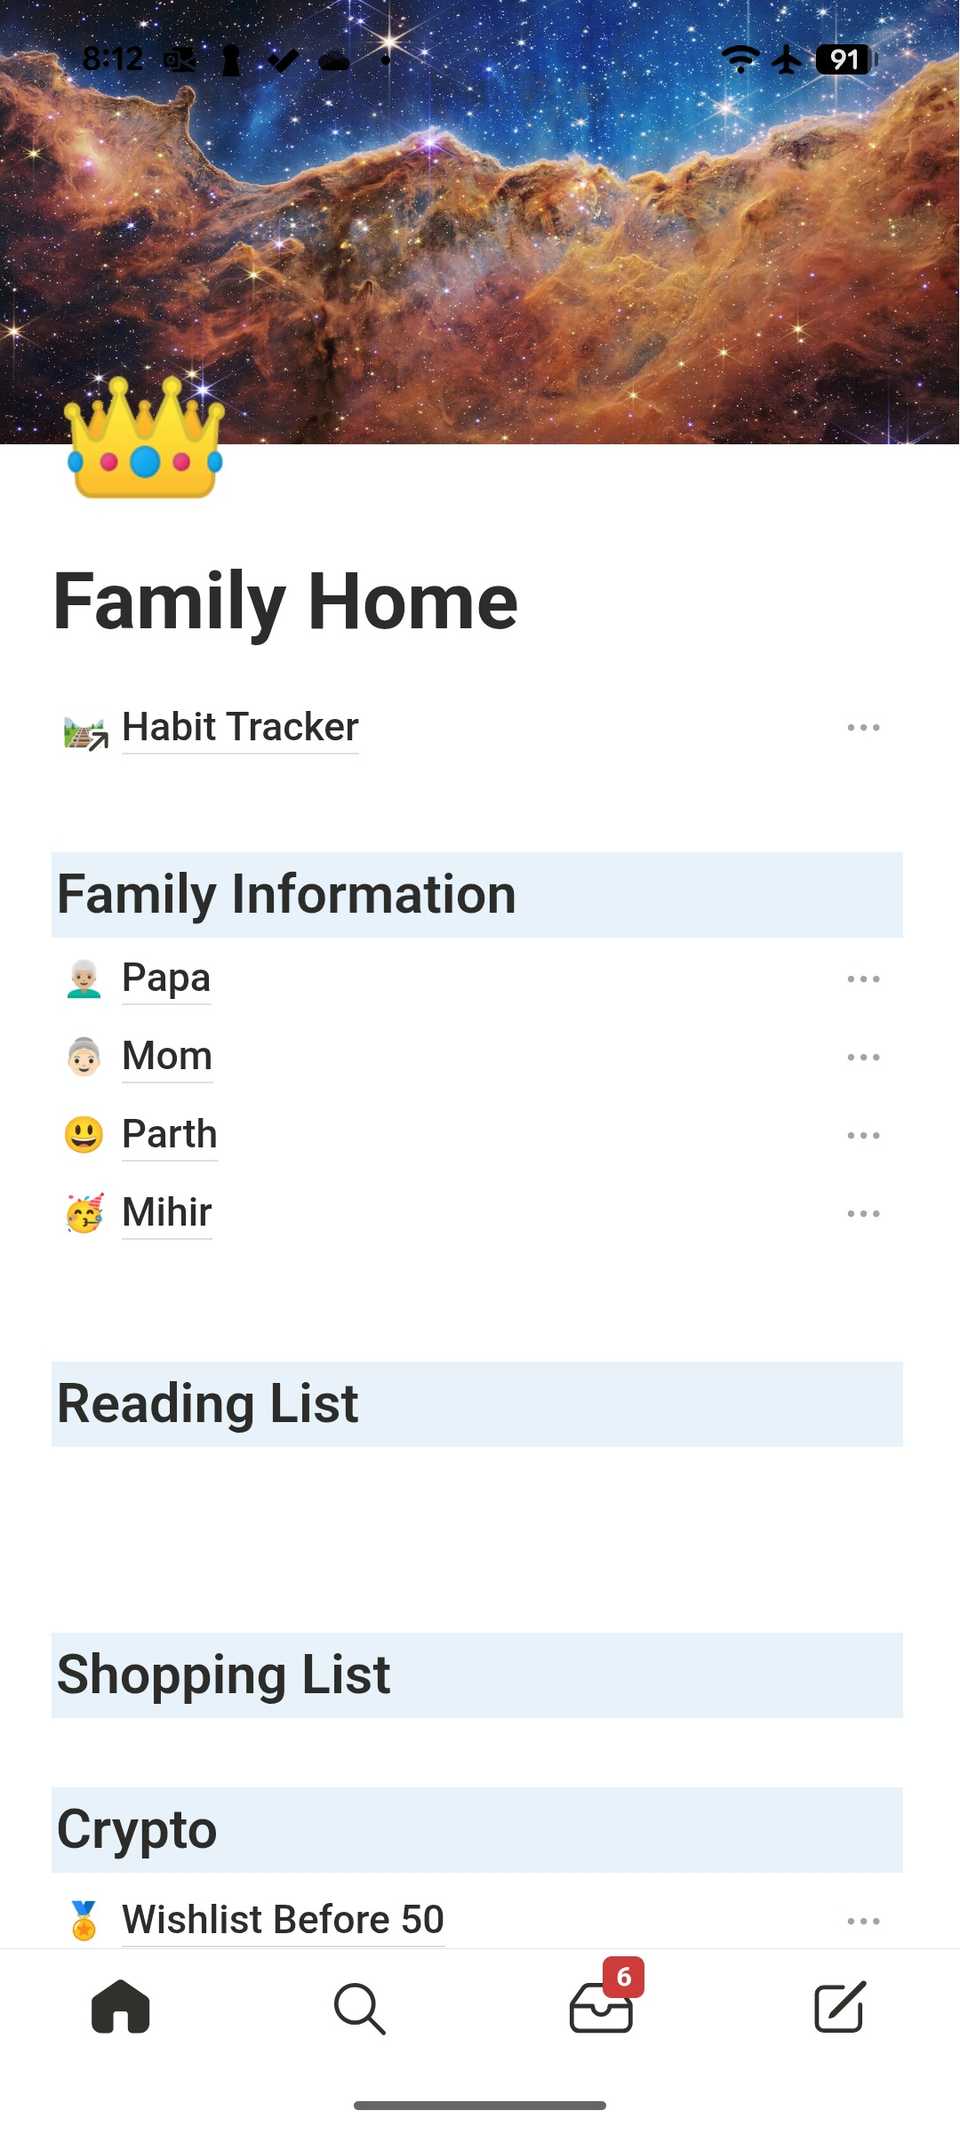Tap the Mihir party-face icon
Screen dimensions: 960x2133
pos(84,1213)
